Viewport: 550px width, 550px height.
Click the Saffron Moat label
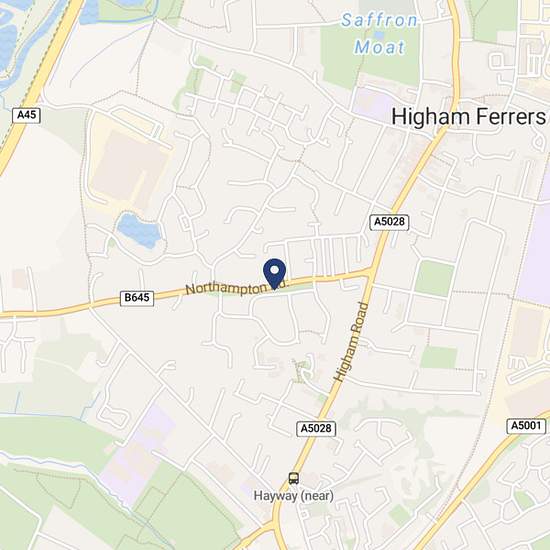tap(380, 34)
